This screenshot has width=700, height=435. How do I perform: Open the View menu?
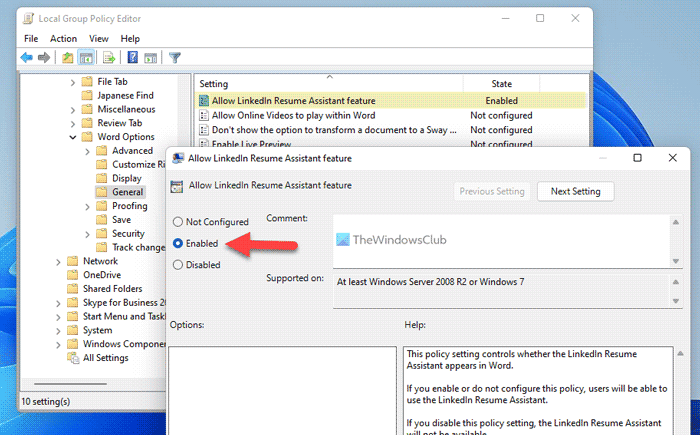99,39
